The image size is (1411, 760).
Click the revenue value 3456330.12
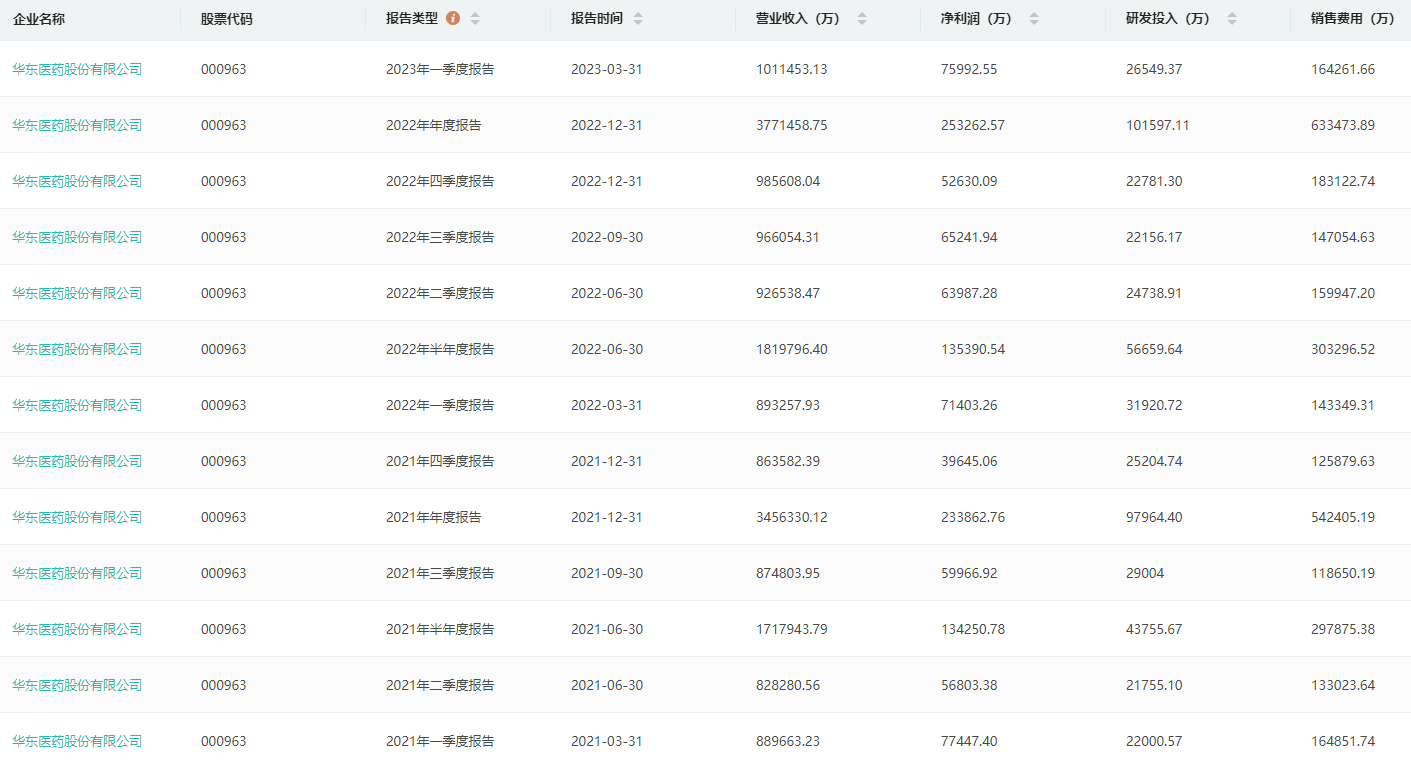(792, 517)
